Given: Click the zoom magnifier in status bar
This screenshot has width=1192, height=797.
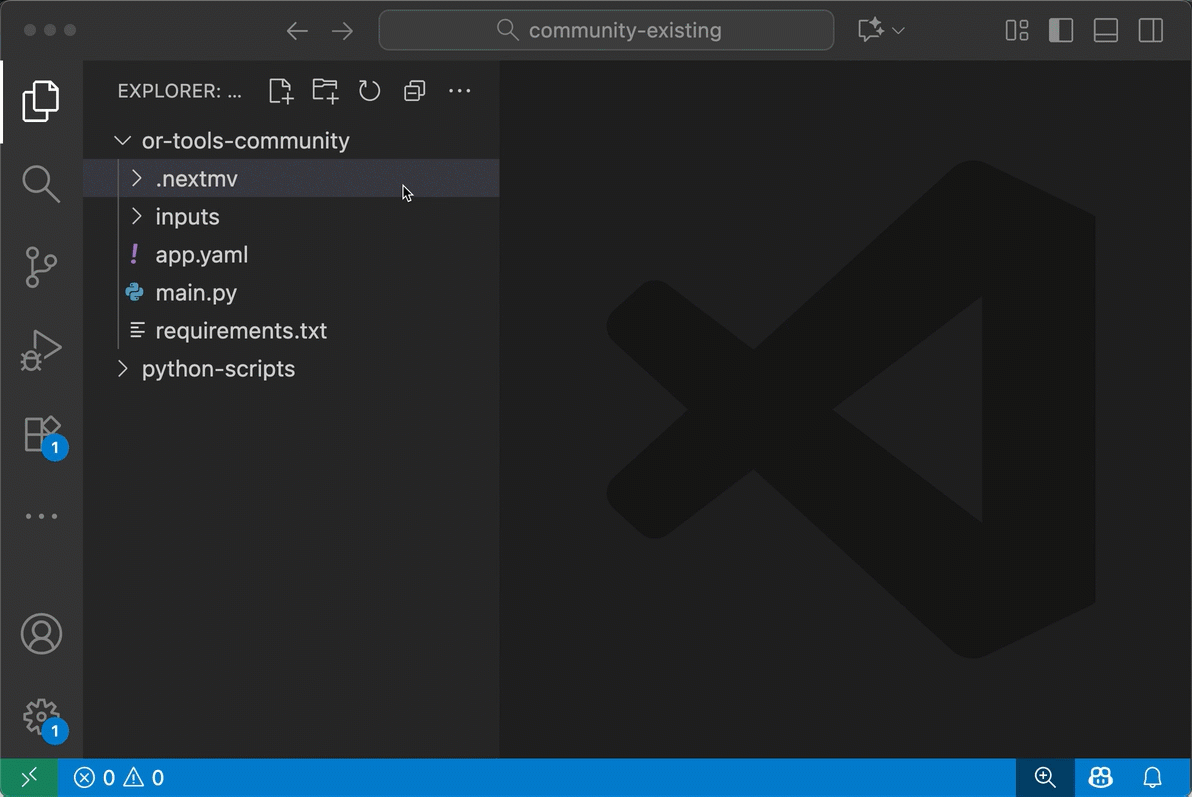Looking at the screenshot, I should [1045, 777].
